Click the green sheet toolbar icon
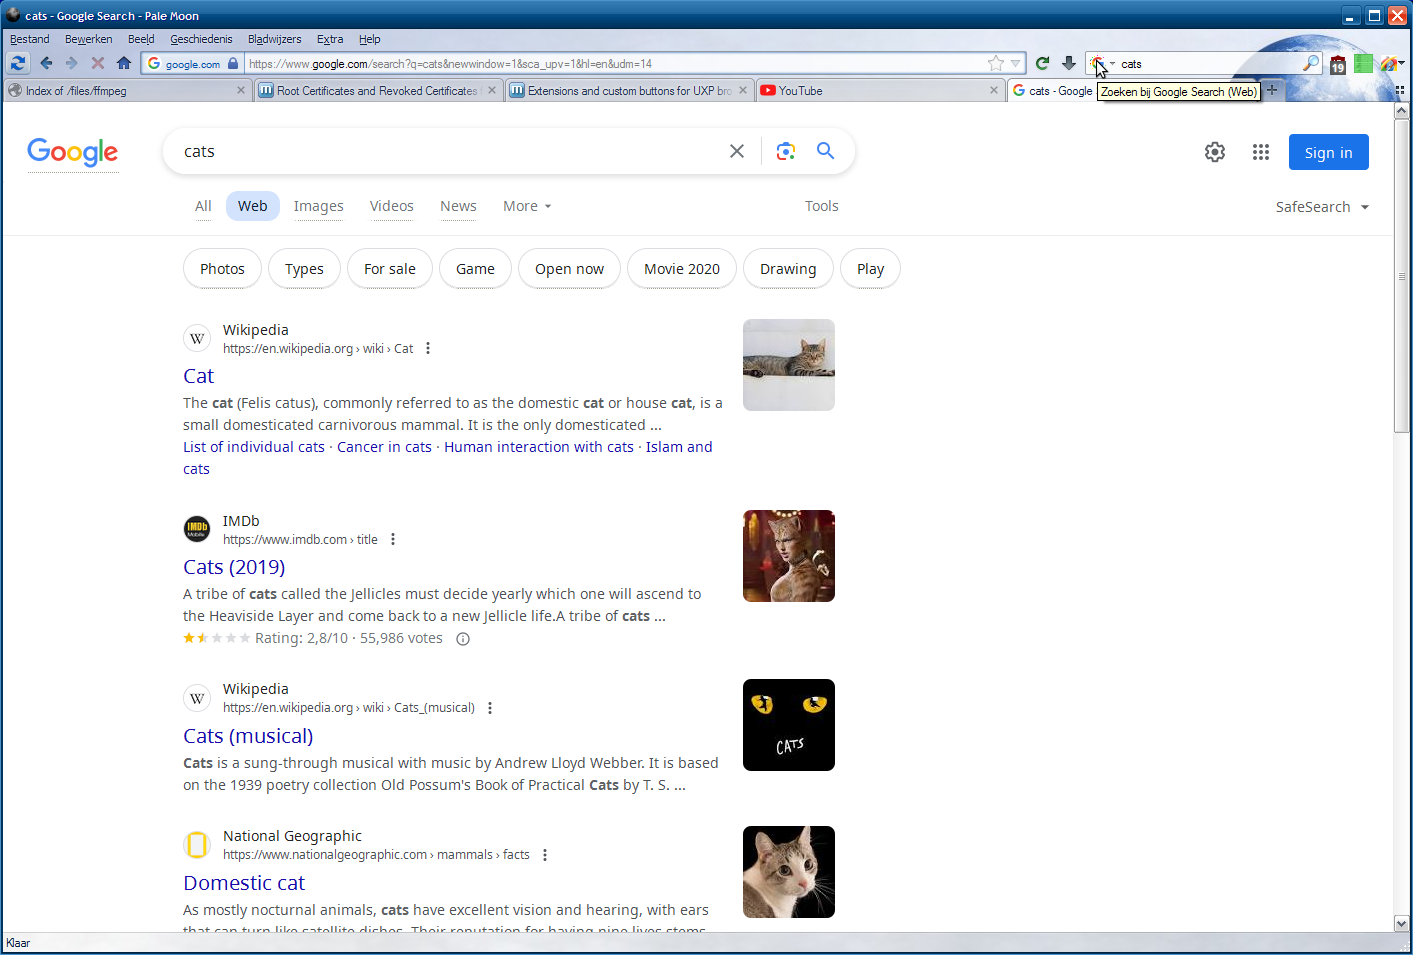This screenshot has height=955, width=1413. tap(1363, 64)
